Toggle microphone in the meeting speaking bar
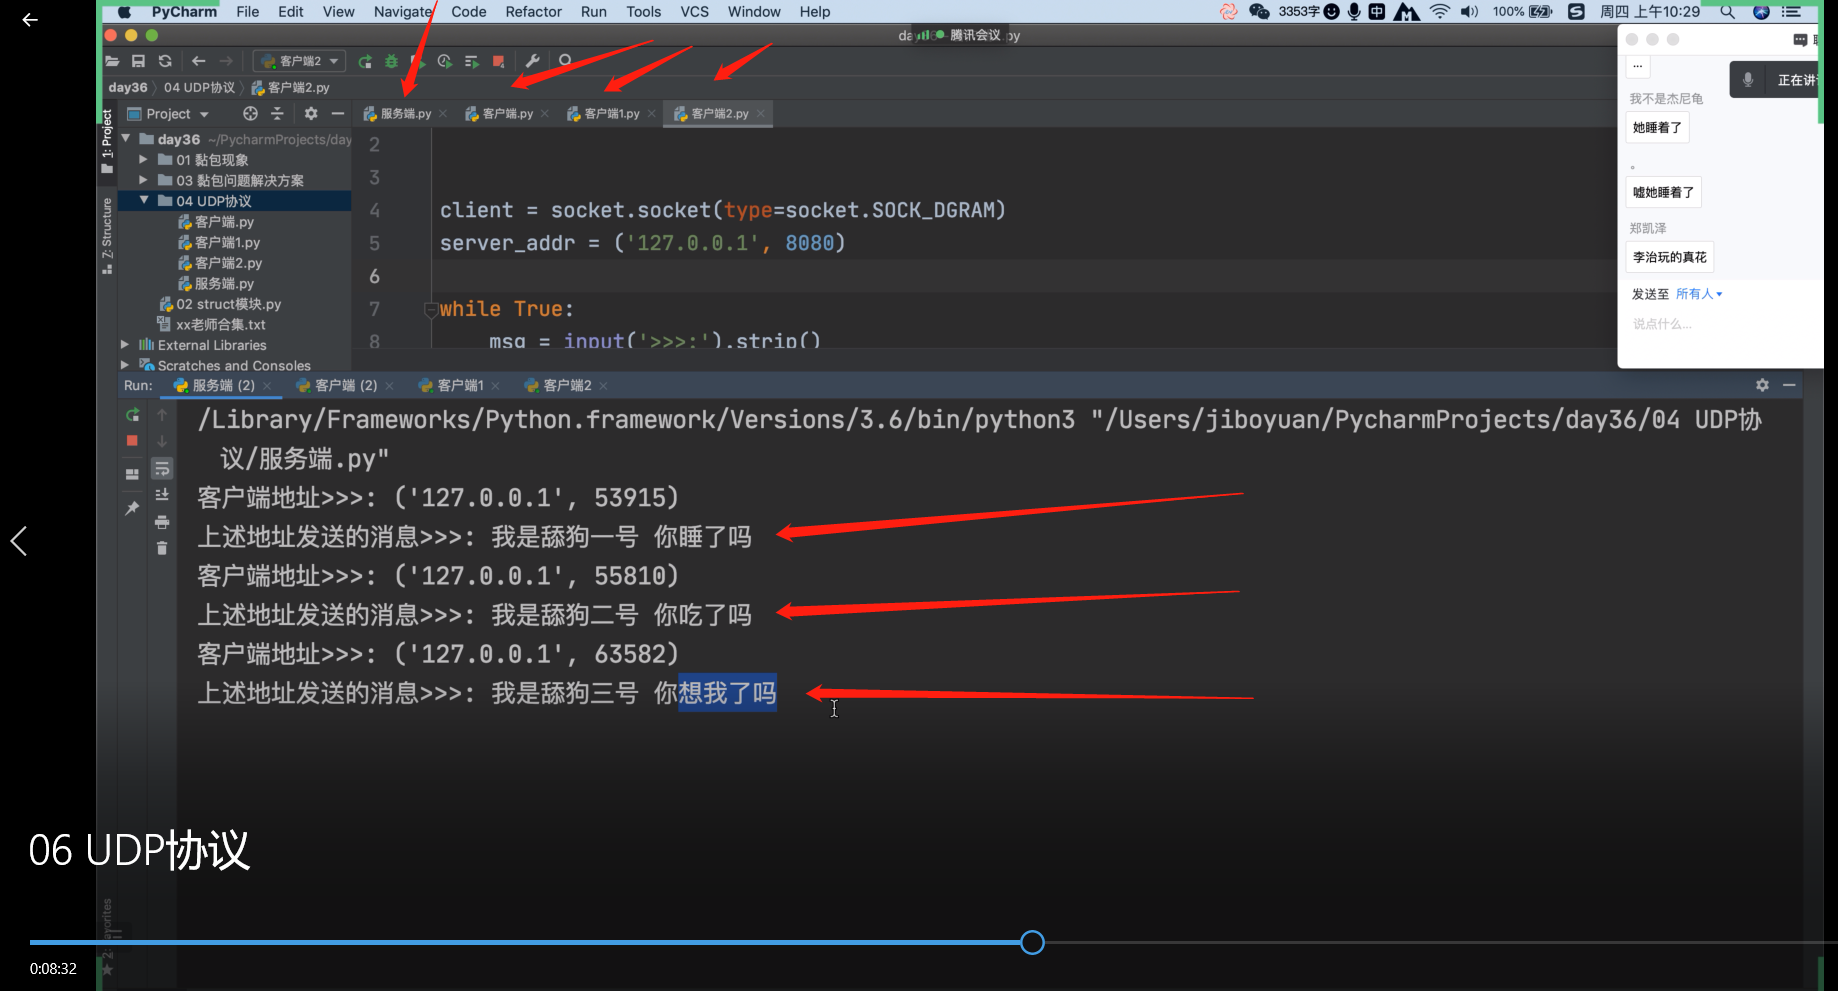The width and height of the screenshot is (1838, 991). 1748,80
